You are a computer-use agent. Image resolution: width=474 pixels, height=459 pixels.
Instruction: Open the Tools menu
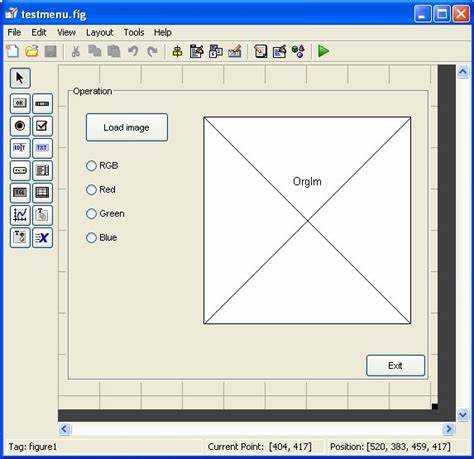(134, 32)
